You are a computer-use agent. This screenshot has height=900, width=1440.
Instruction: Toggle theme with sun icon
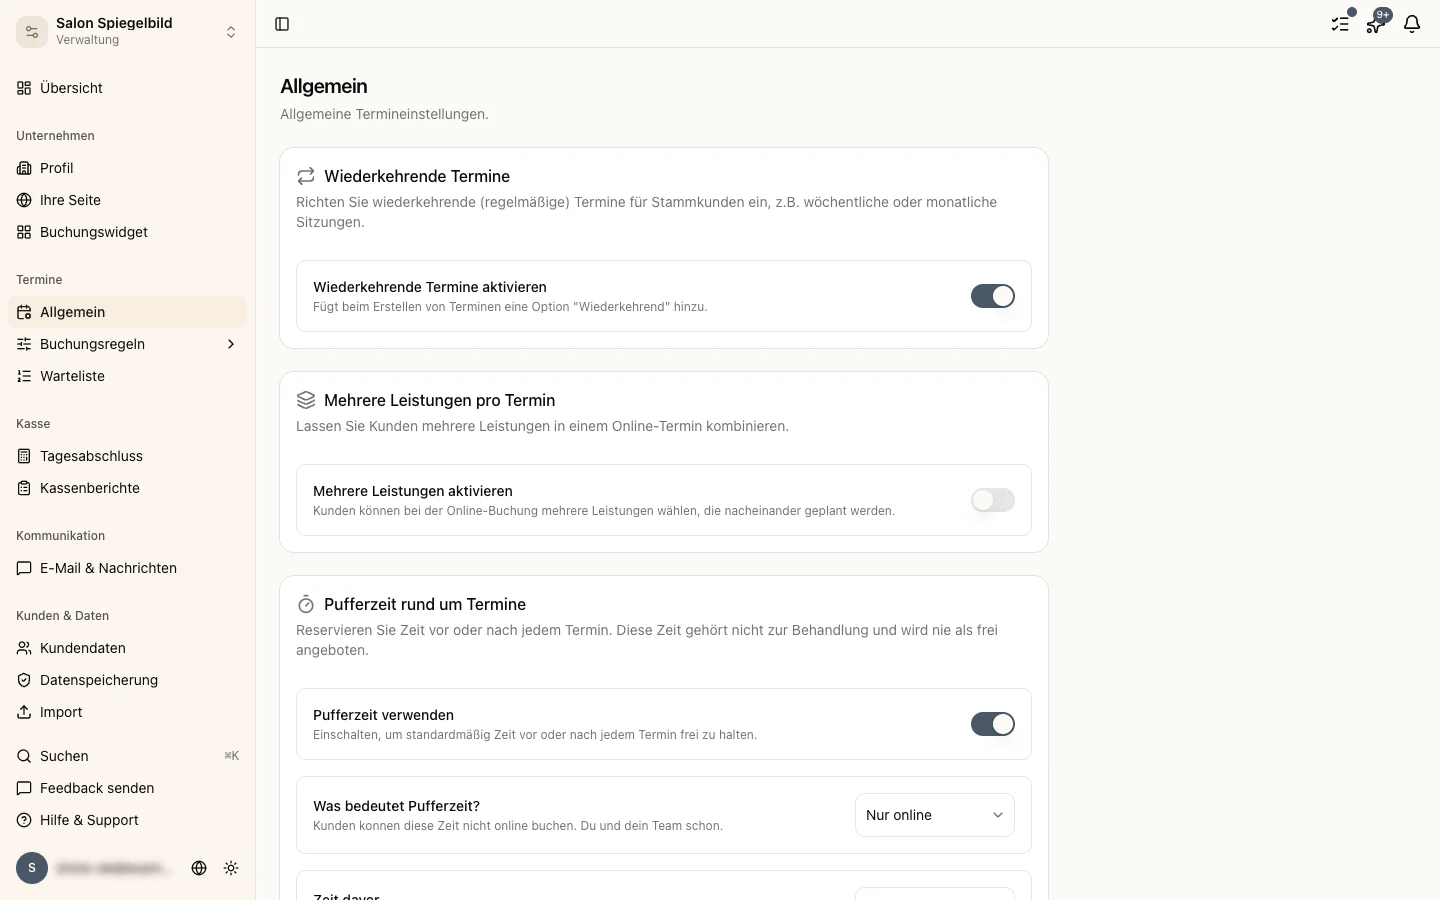pos(231,868)
